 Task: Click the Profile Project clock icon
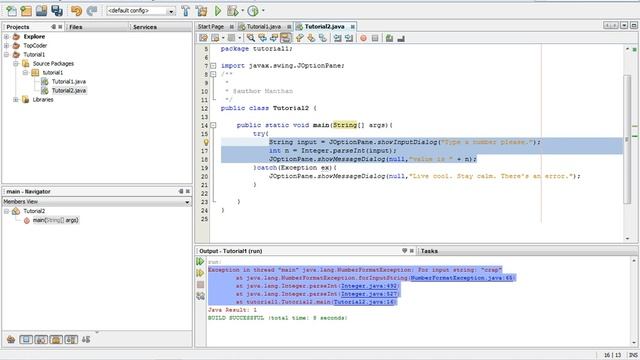tap(253, 11)
